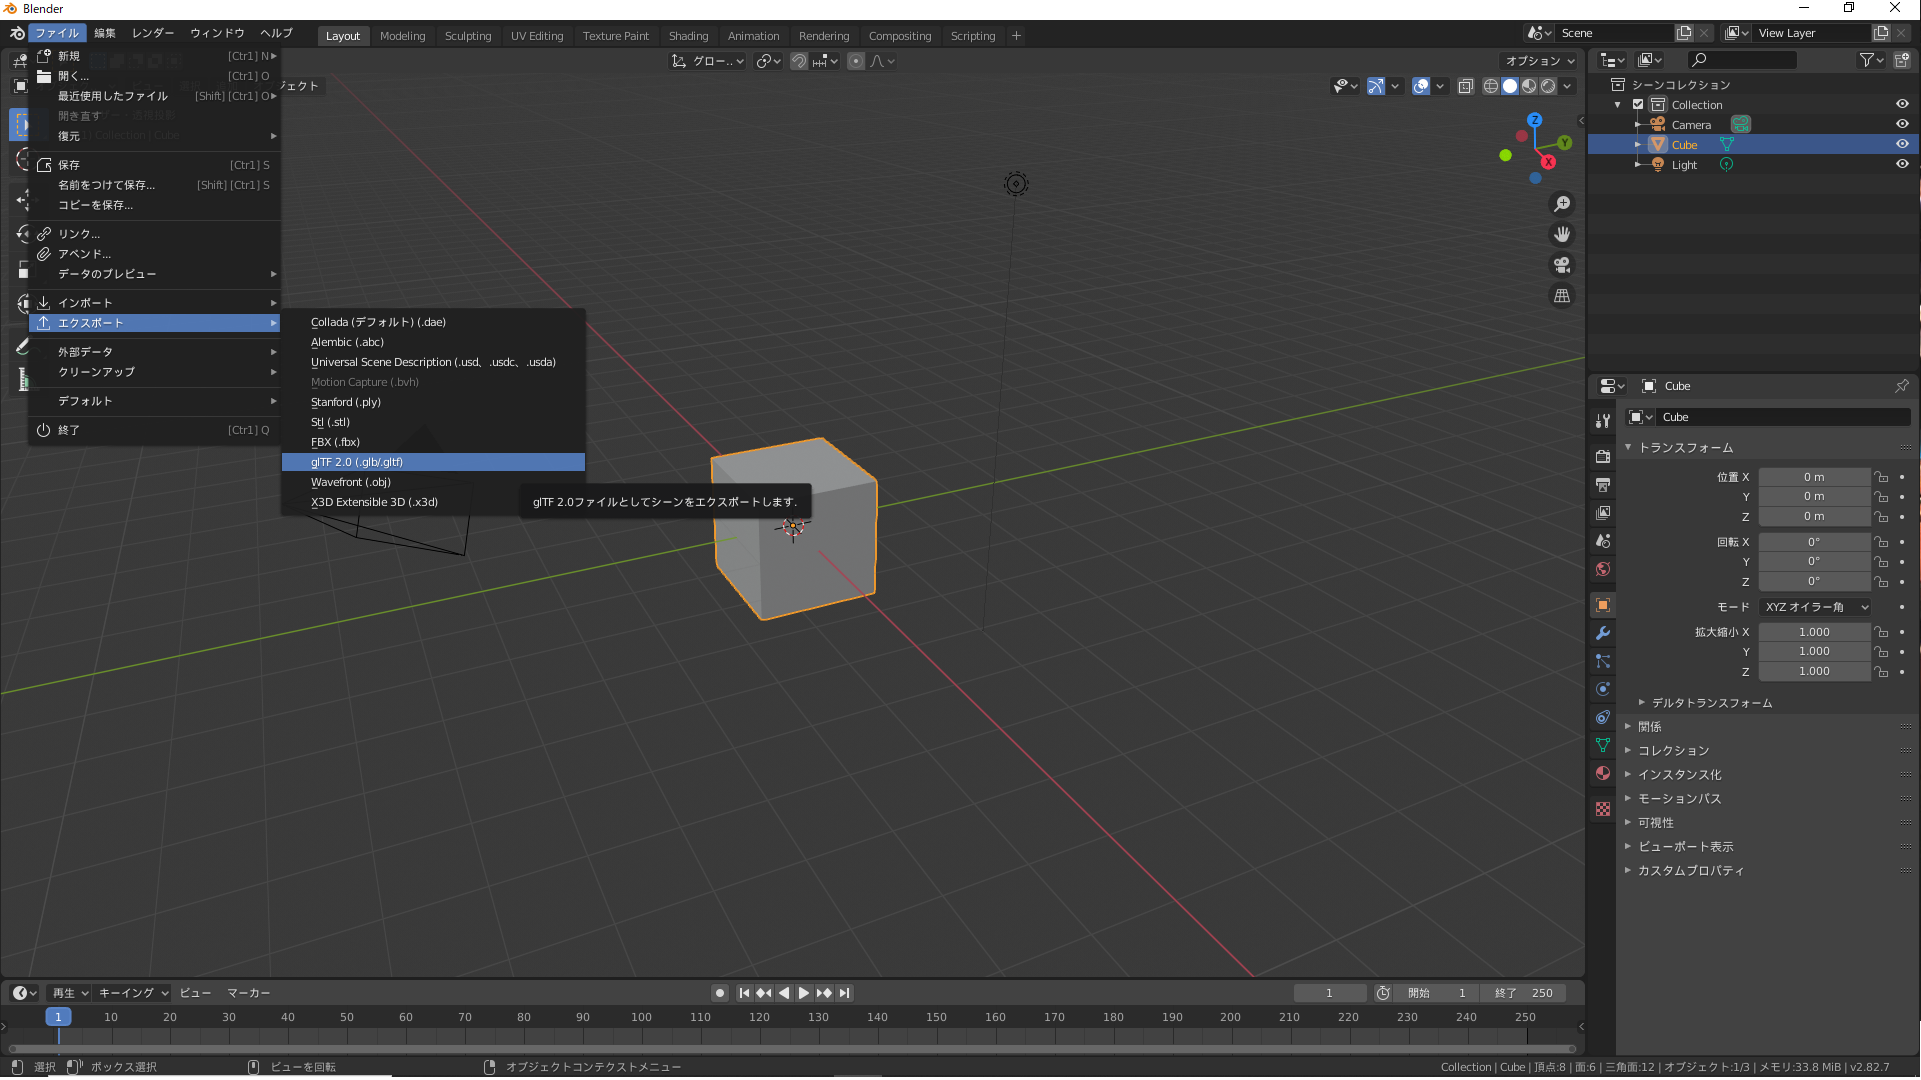Uncheck the Collection checkbox in outliner
Image resolution: width=1921 pixels, height=1080 pixels.
point(1638,104)
